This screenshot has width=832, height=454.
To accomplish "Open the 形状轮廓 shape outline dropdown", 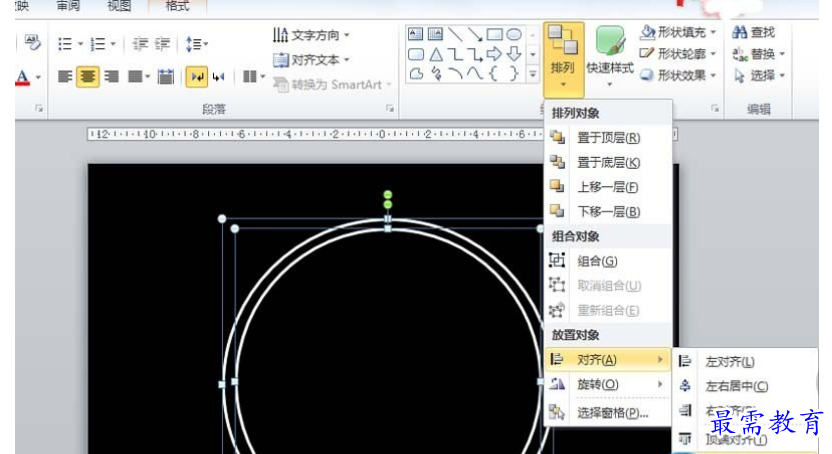I will pyautogui.click(x=678, y=54).
